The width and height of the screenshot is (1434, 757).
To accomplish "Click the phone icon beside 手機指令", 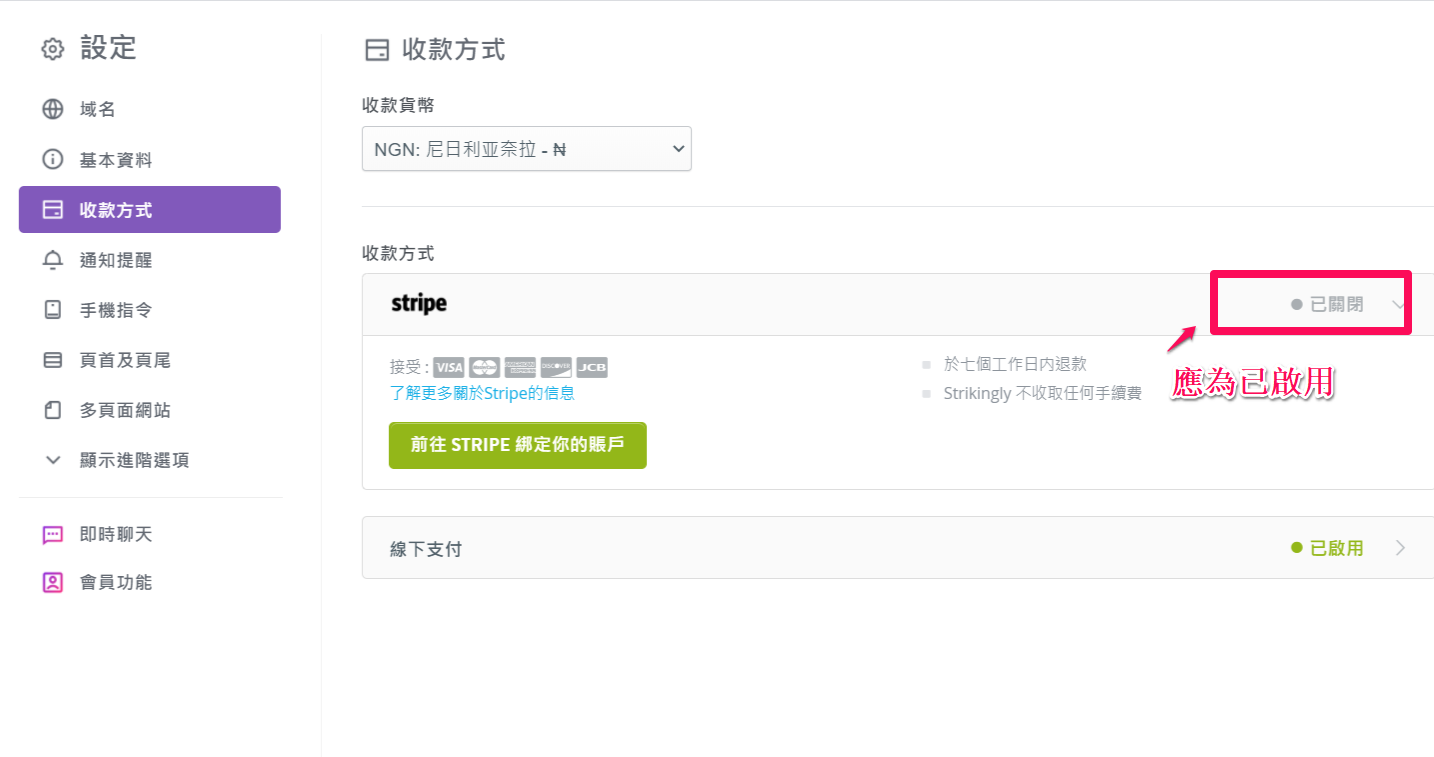I will pos(52,310).
